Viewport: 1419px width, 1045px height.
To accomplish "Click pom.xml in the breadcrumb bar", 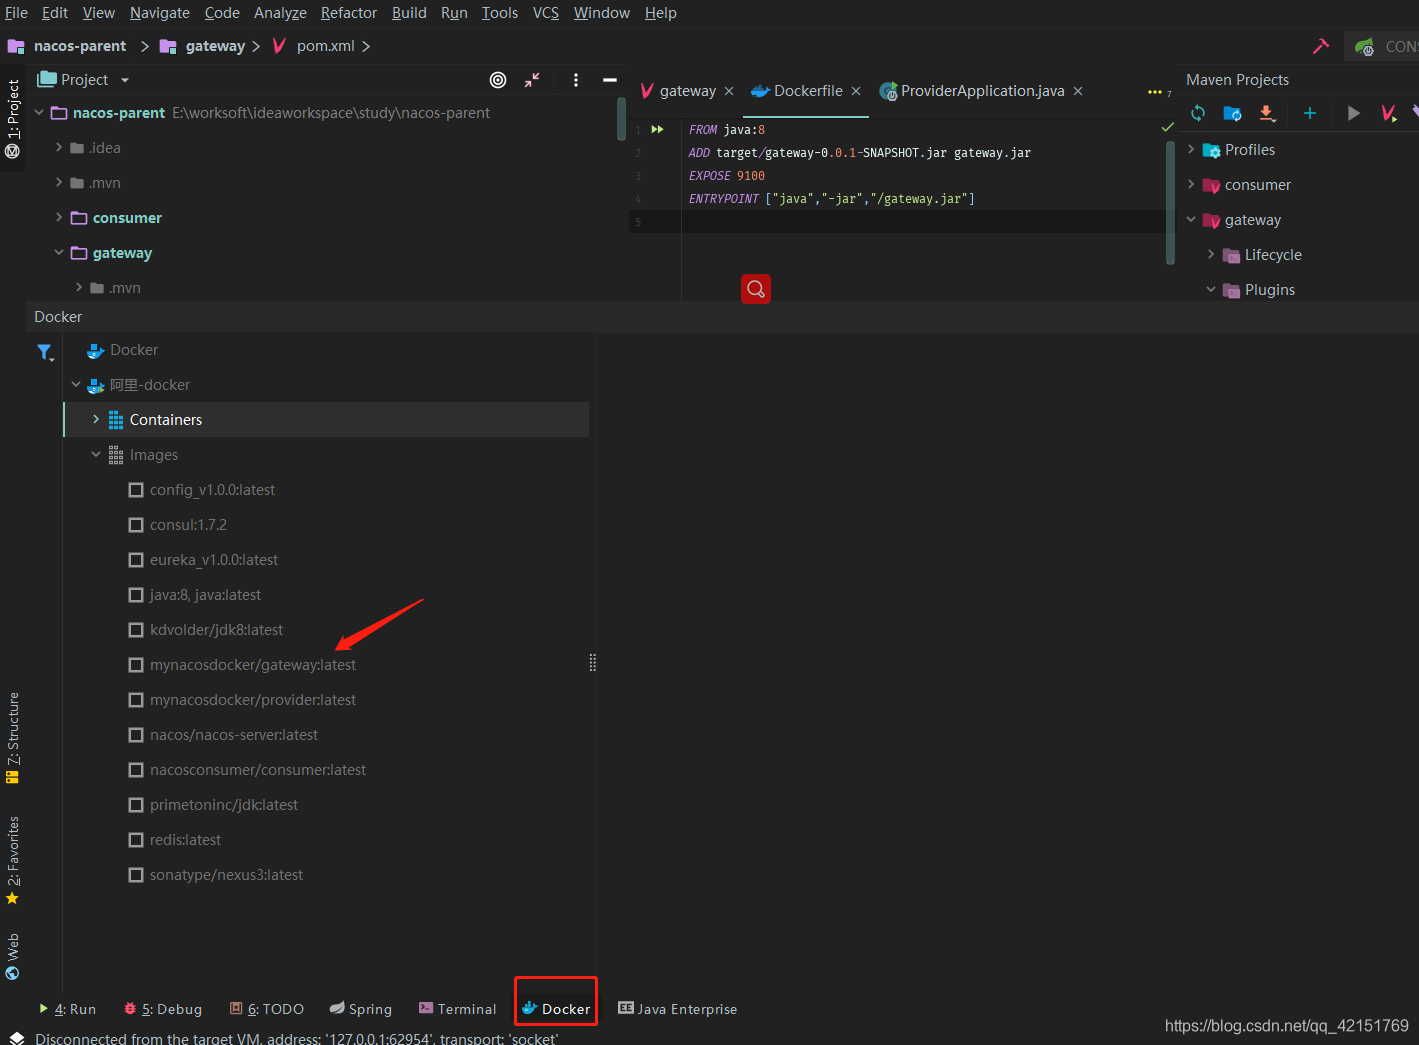I will tap(326, 46).
